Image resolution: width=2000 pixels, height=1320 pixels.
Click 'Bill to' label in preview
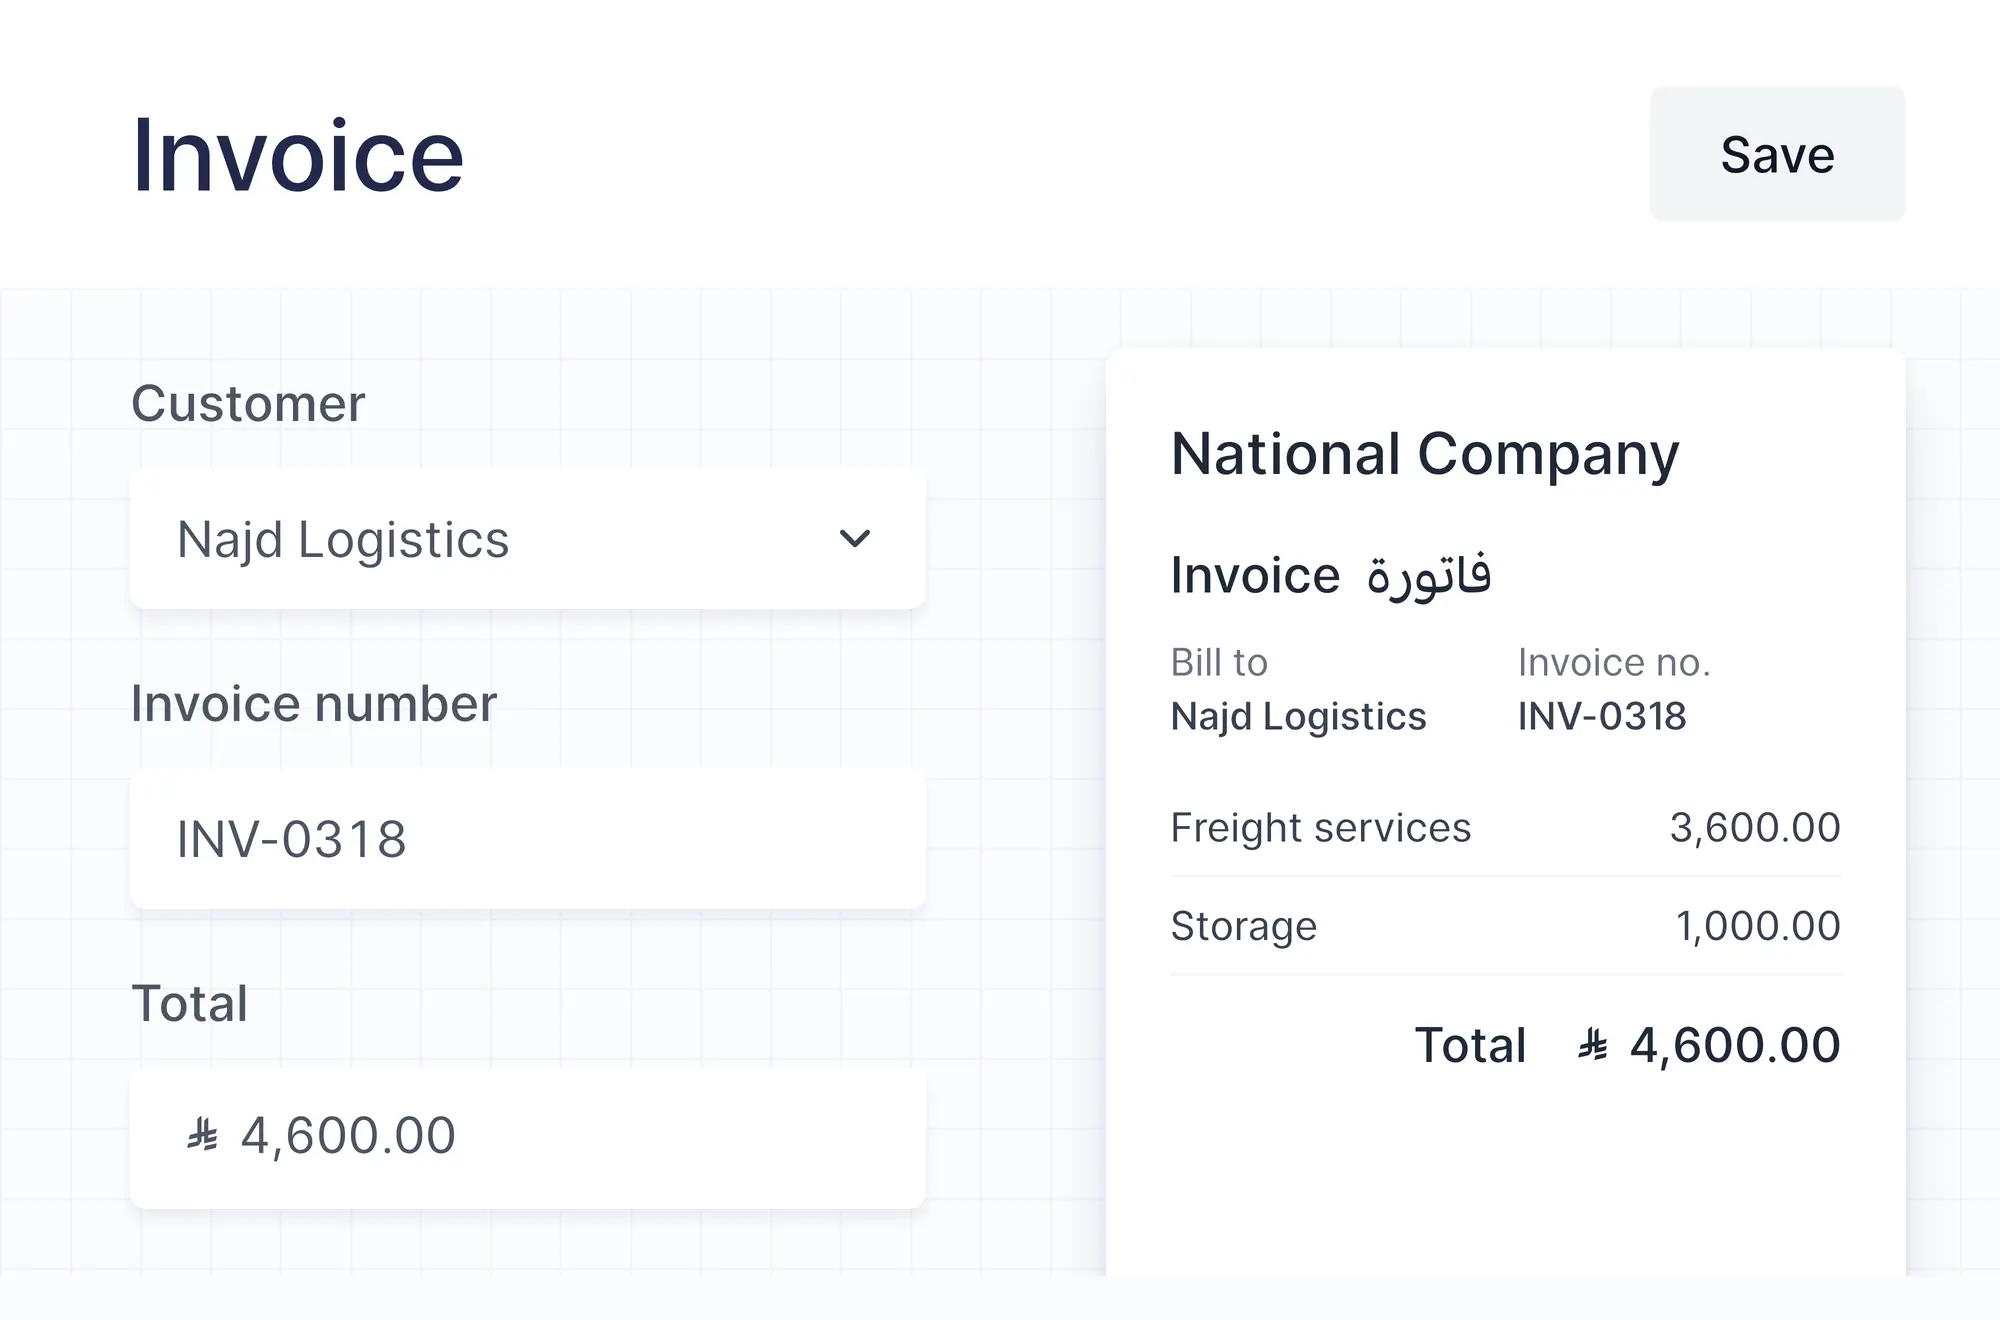1219,663
